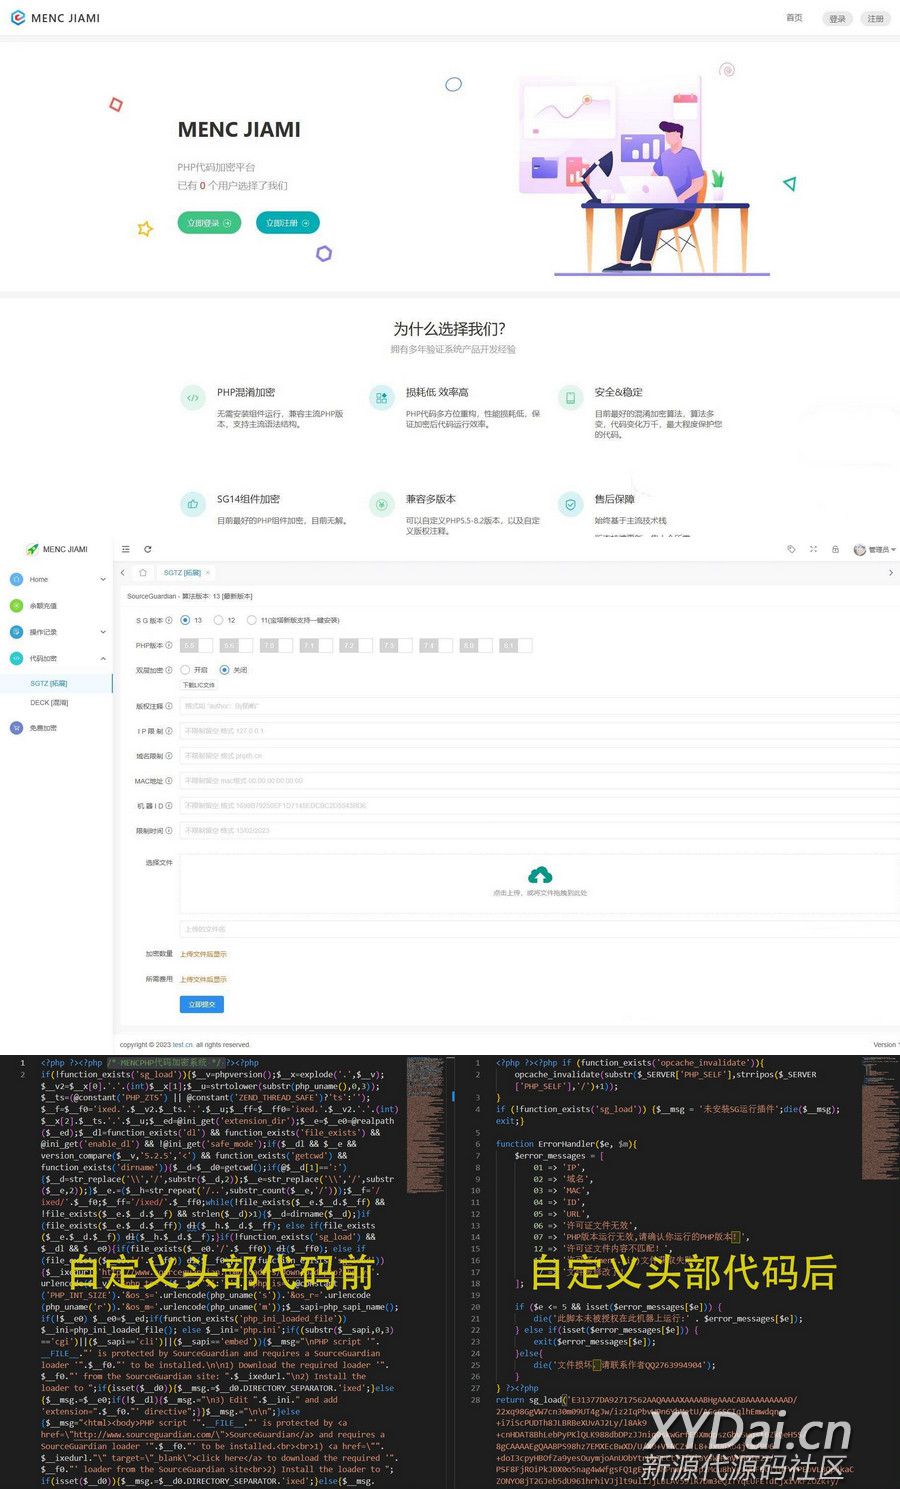Click the home icon in tab bar
The width and height of the screenshot is (900, 1489).
pyautogui.click(x=143, y=573)
